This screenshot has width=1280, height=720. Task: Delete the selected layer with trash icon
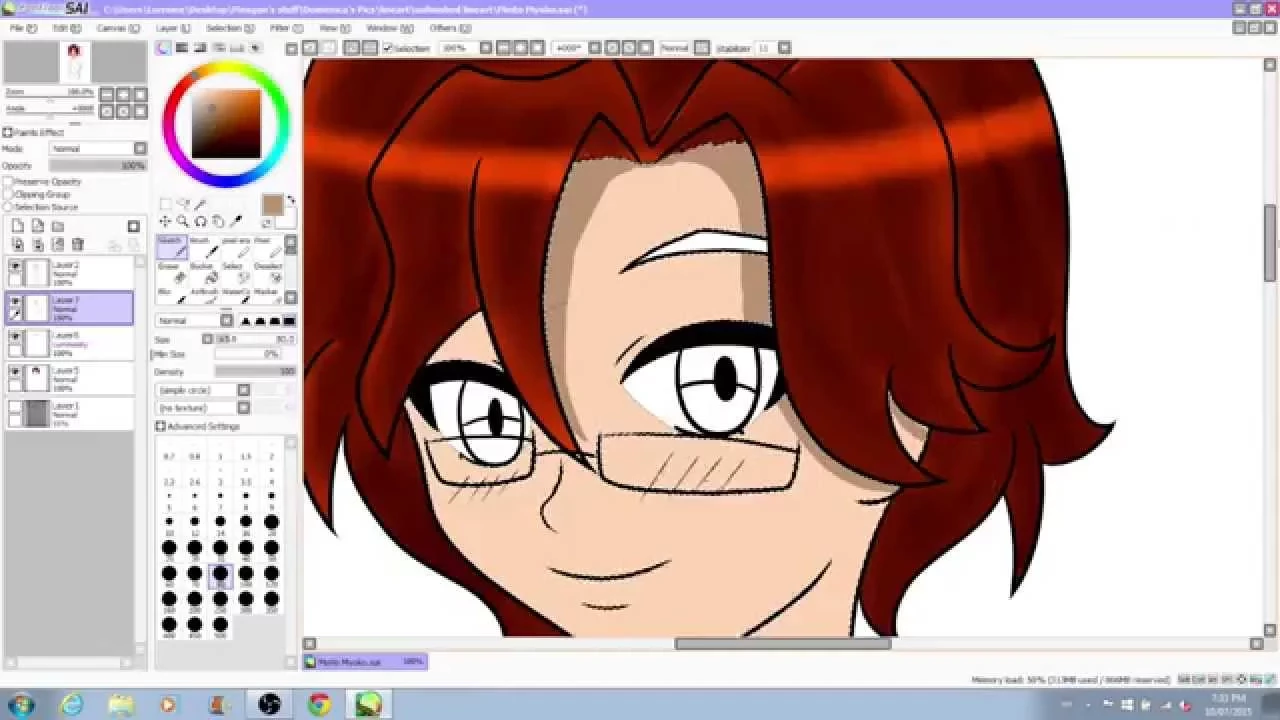(78, 244)
